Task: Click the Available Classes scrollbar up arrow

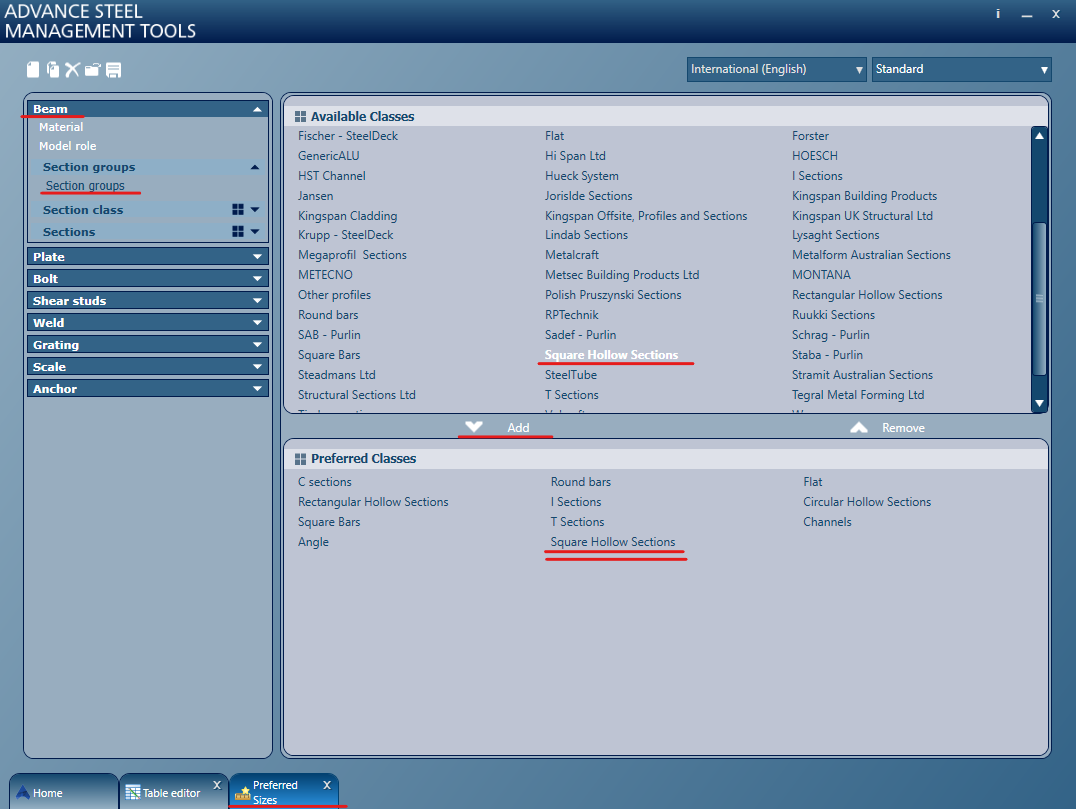Action: 1040,136
